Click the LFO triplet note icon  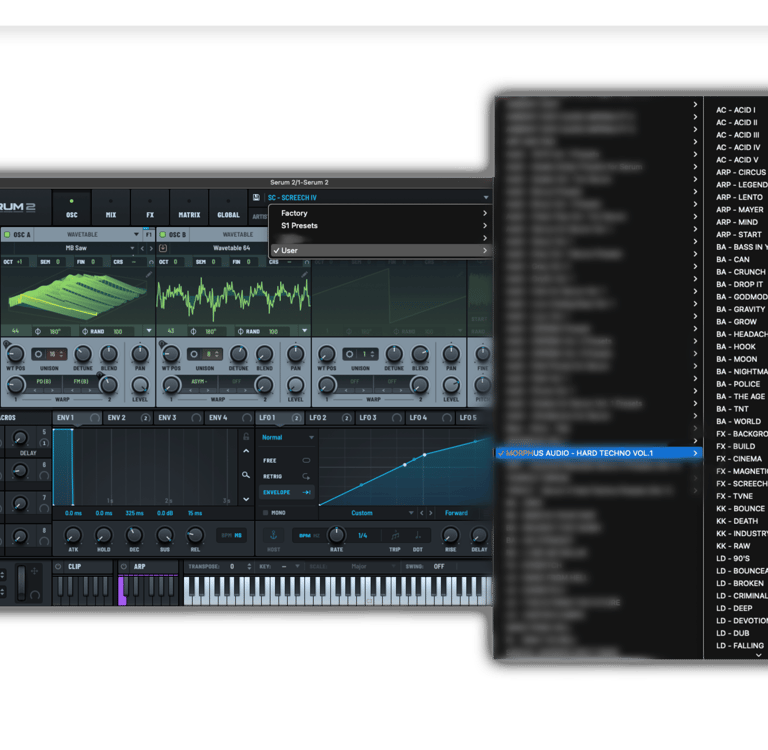click(395, 535)
